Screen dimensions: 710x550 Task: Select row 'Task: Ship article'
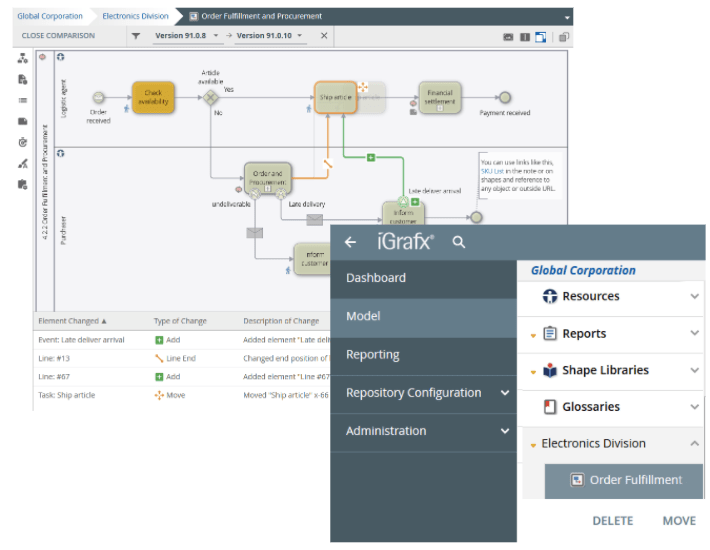click(182, 395)
